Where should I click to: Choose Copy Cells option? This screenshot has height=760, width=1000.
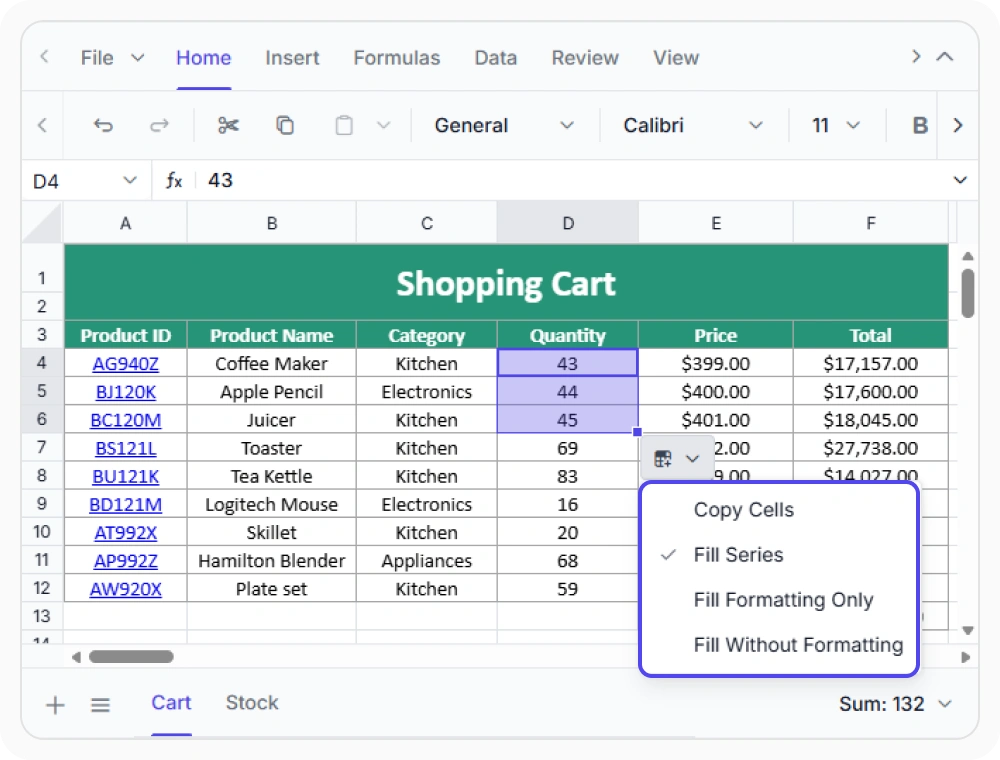pyautogui.click(x=778, y=510)
